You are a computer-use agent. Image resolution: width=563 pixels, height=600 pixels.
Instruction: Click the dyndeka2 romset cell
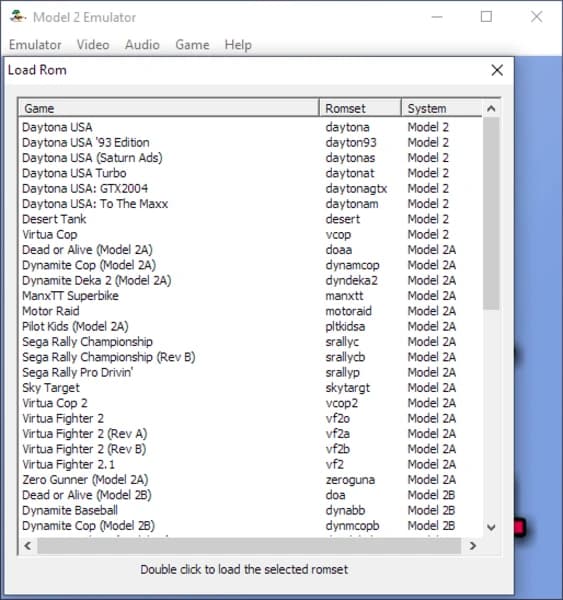pos(351,280)
